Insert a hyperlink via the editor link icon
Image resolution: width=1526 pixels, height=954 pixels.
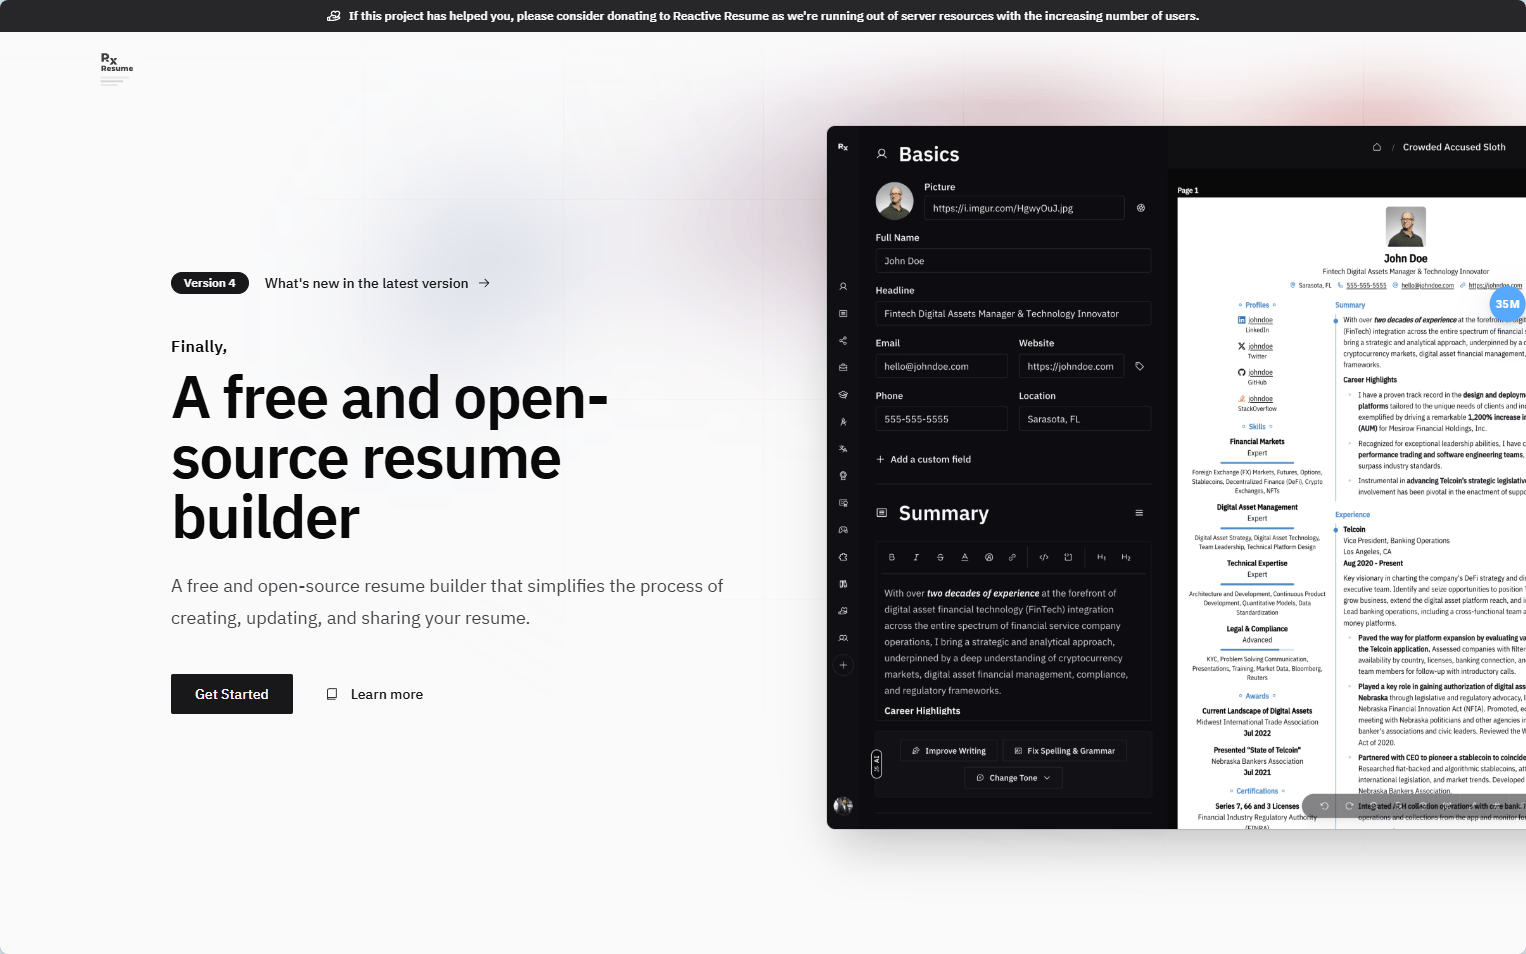pyautogui.click(x=1012, y=557)
